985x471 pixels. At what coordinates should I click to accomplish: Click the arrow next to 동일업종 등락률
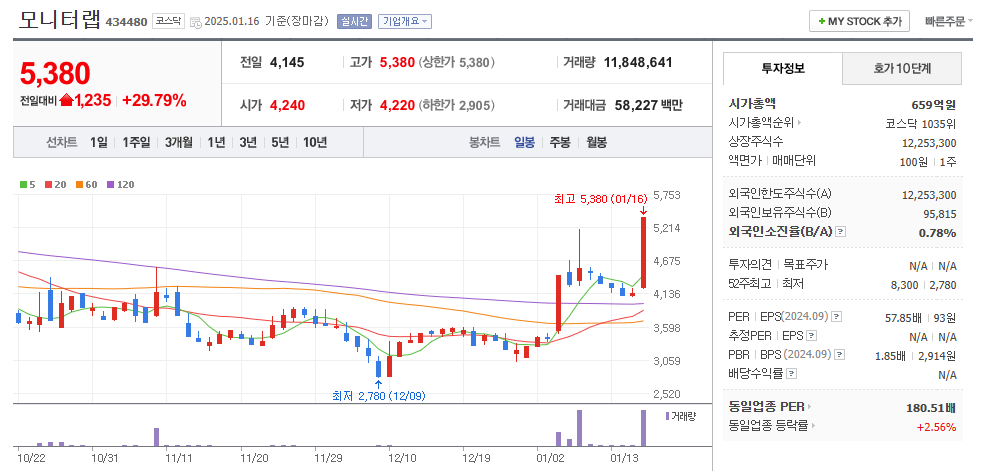pos(813,426)
